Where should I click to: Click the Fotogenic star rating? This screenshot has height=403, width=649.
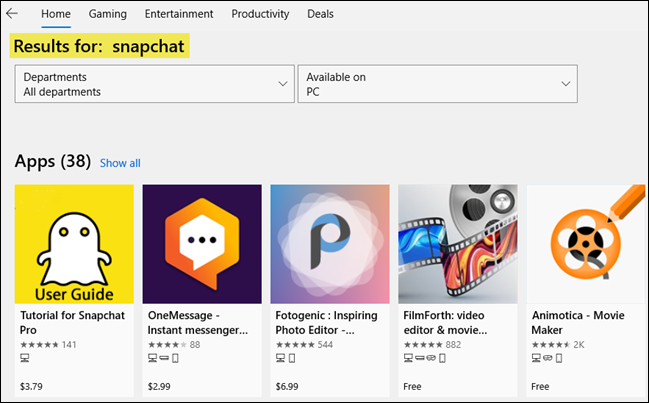pyautogui.click(x=295, y=345)
